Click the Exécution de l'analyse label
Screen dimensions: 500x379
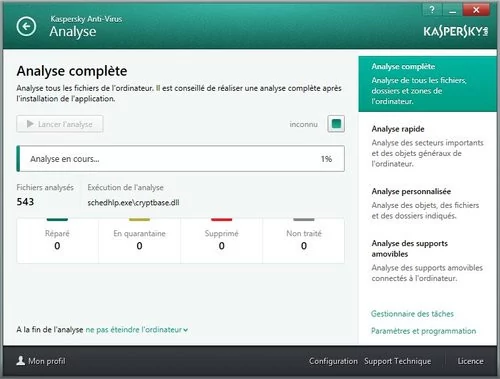pyautogui.click(x=125, y=187)
